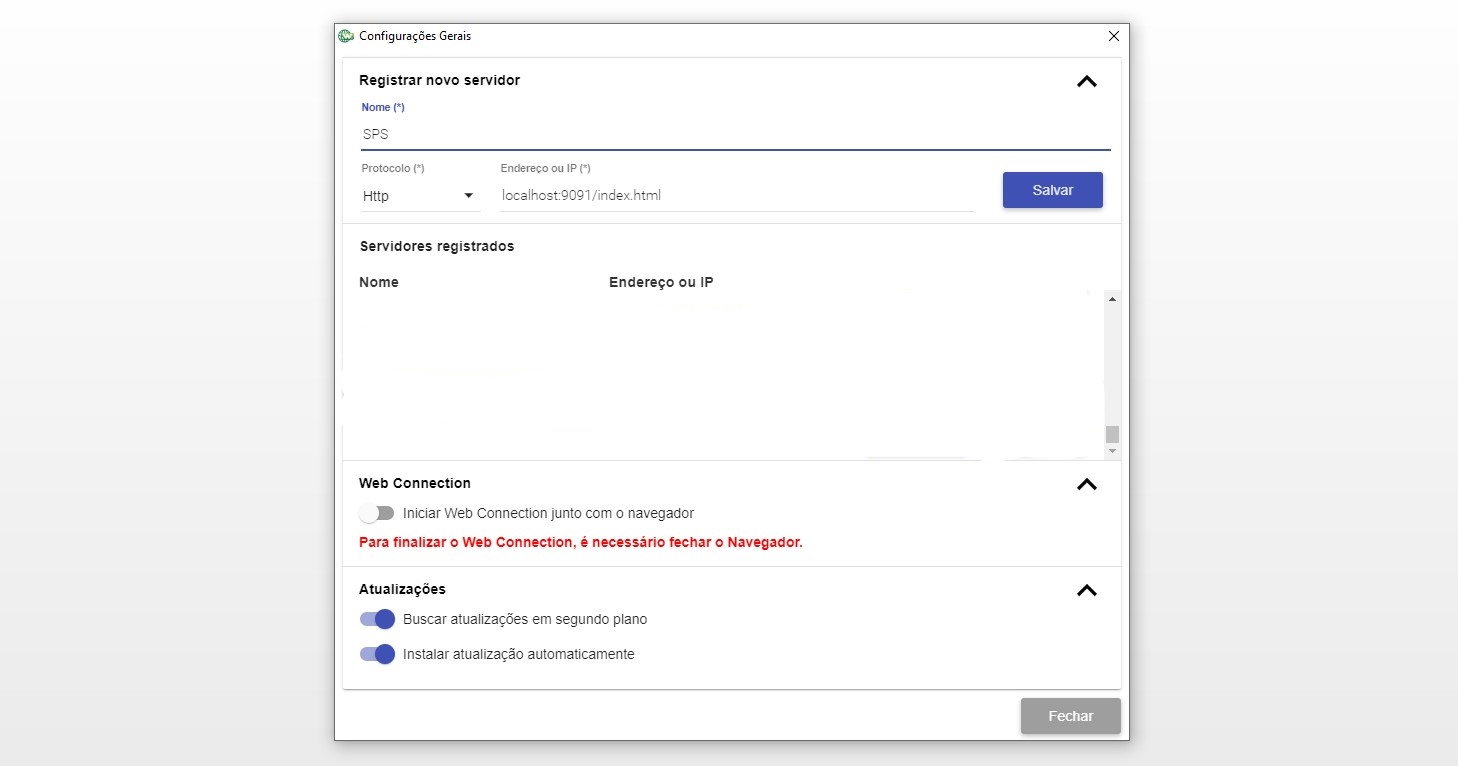Viewport: 1458px width, 766px height.
Task: Click the Atualizações heading
Action: (x=402, y=589)
